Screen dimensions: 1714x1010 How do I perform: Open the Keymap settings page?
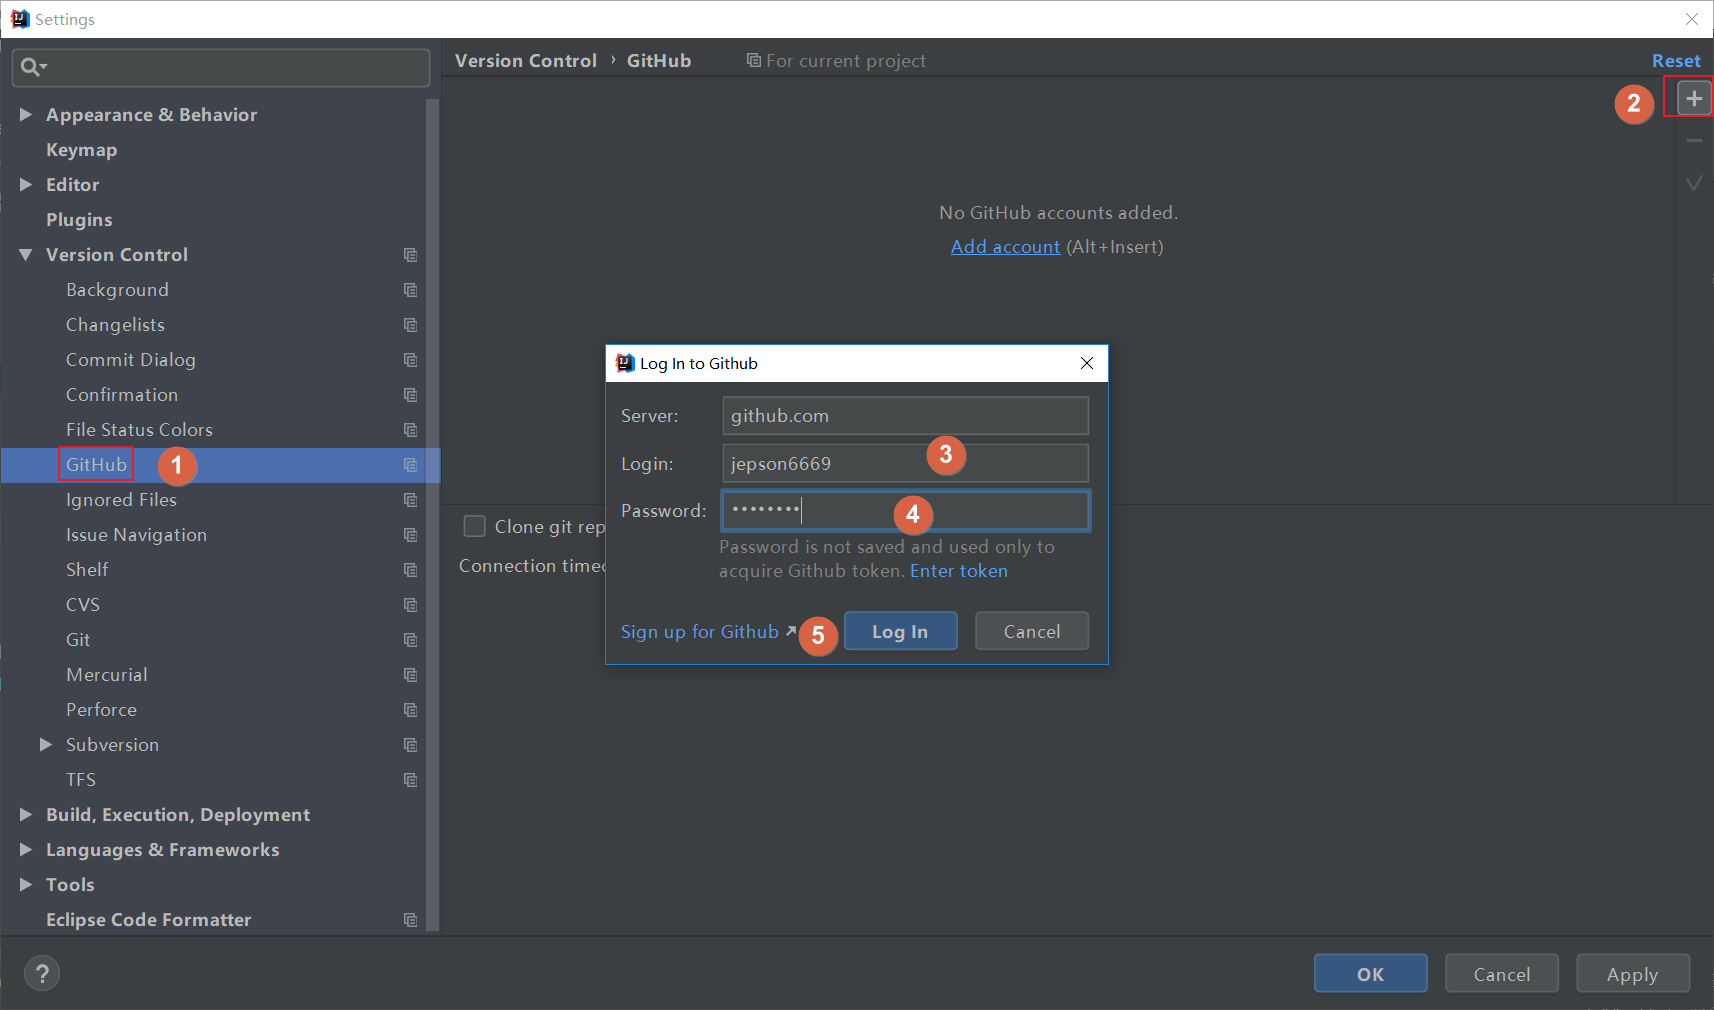tap(82, 150)
